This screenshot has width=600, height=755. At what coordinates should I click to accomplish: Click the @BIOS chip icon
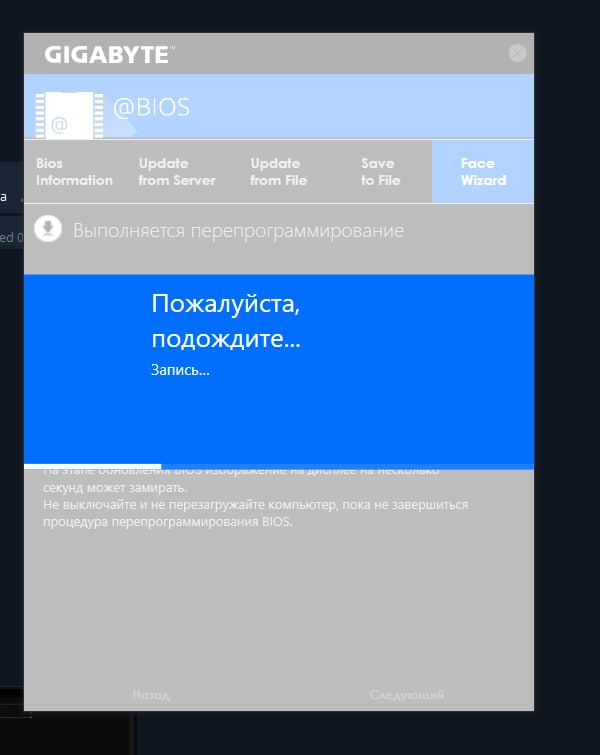(69, 115)
